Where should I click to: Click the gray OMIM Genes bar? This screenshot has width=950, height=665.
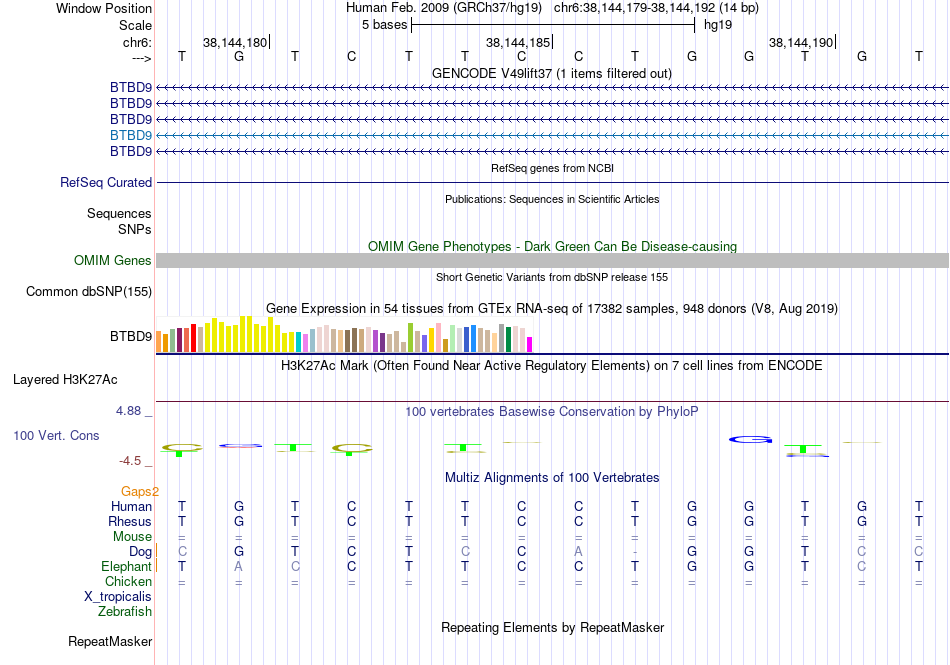552,260
